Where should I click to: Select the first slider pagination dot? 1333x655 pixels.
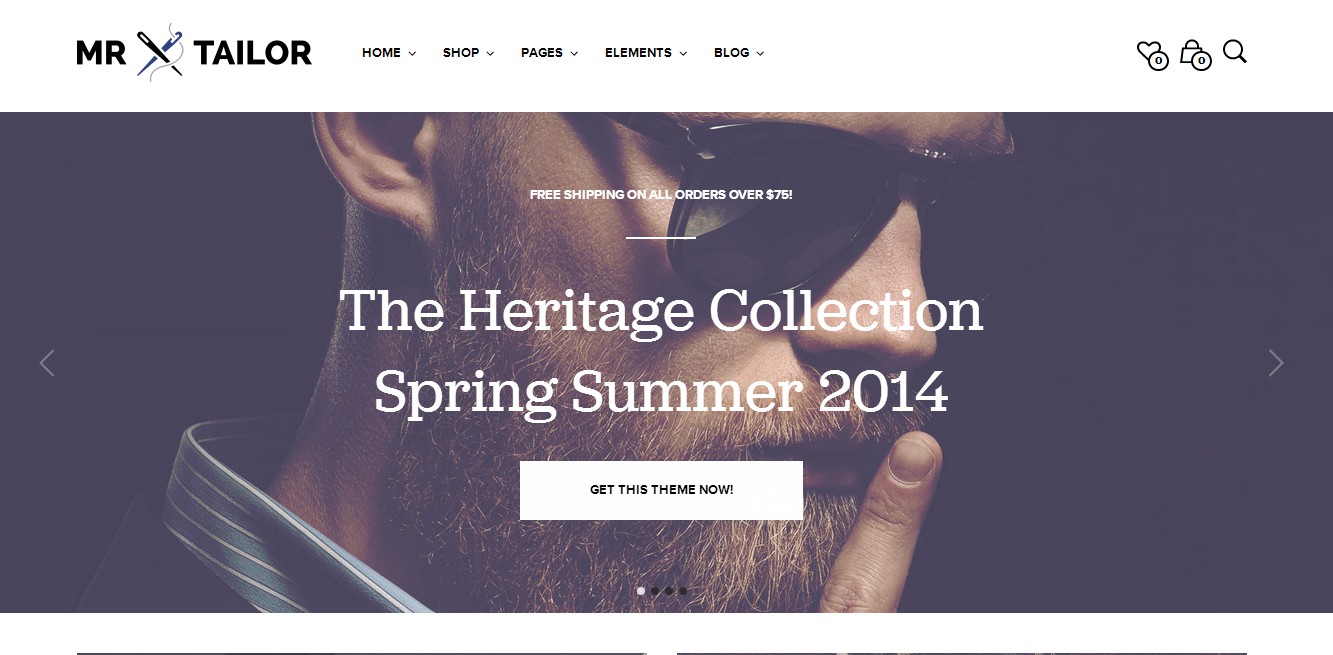641,591
